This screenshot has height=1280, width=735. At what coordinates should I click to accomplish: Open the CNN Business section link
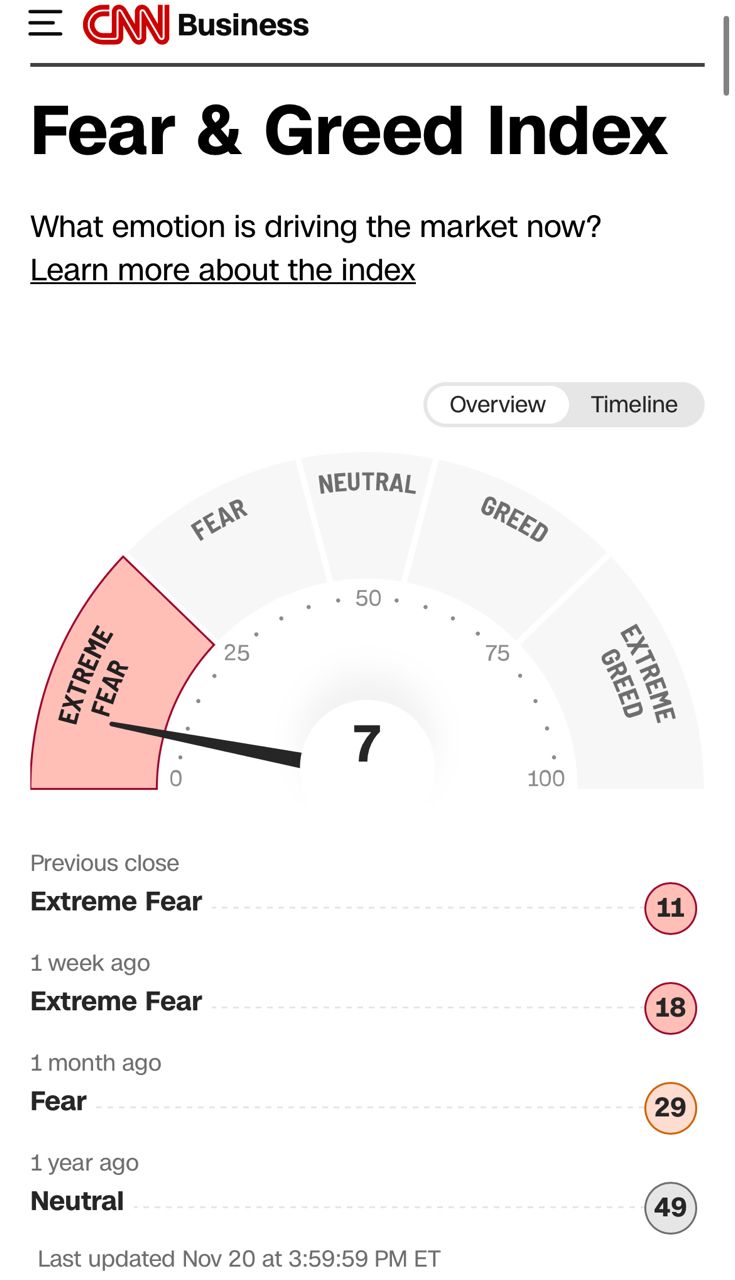[243, 25]
